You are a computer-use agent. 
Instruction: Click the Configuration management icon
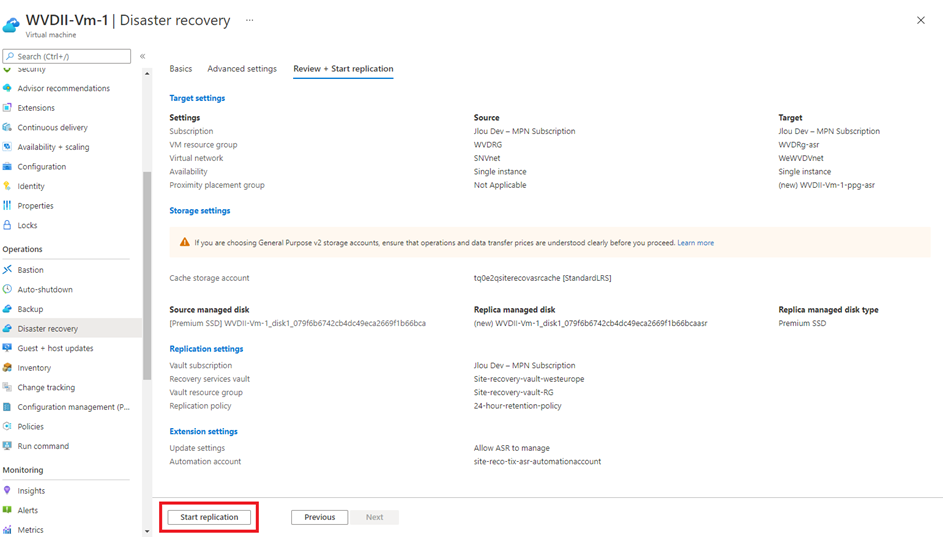(7, 407)
